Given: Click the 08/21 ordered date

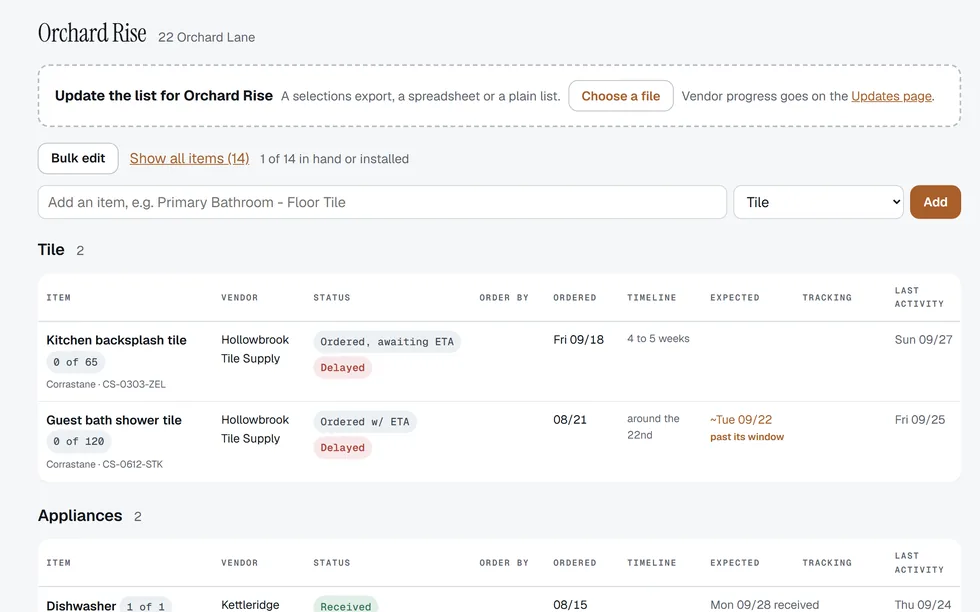Looking at the screenshot, I should coord(570,419).
